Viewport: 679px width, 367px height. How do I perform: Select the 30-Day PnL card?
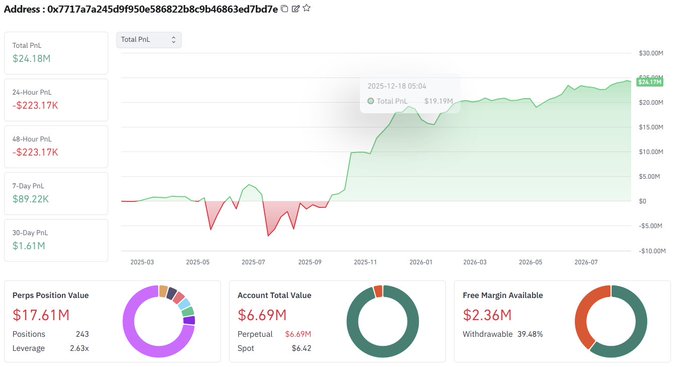(56, 240)
